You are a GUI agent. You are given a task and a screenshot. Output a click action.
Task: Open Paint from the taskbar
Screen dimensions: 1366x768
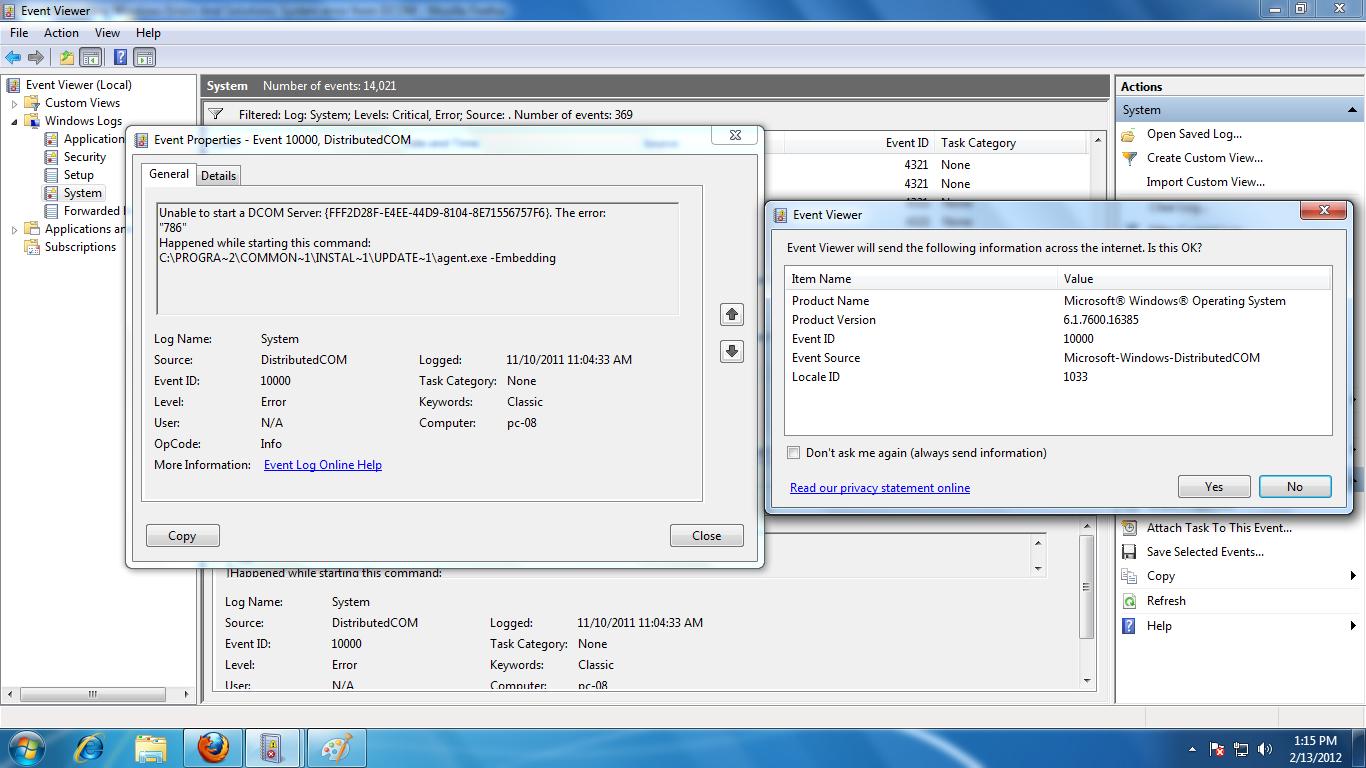[335, 747]
